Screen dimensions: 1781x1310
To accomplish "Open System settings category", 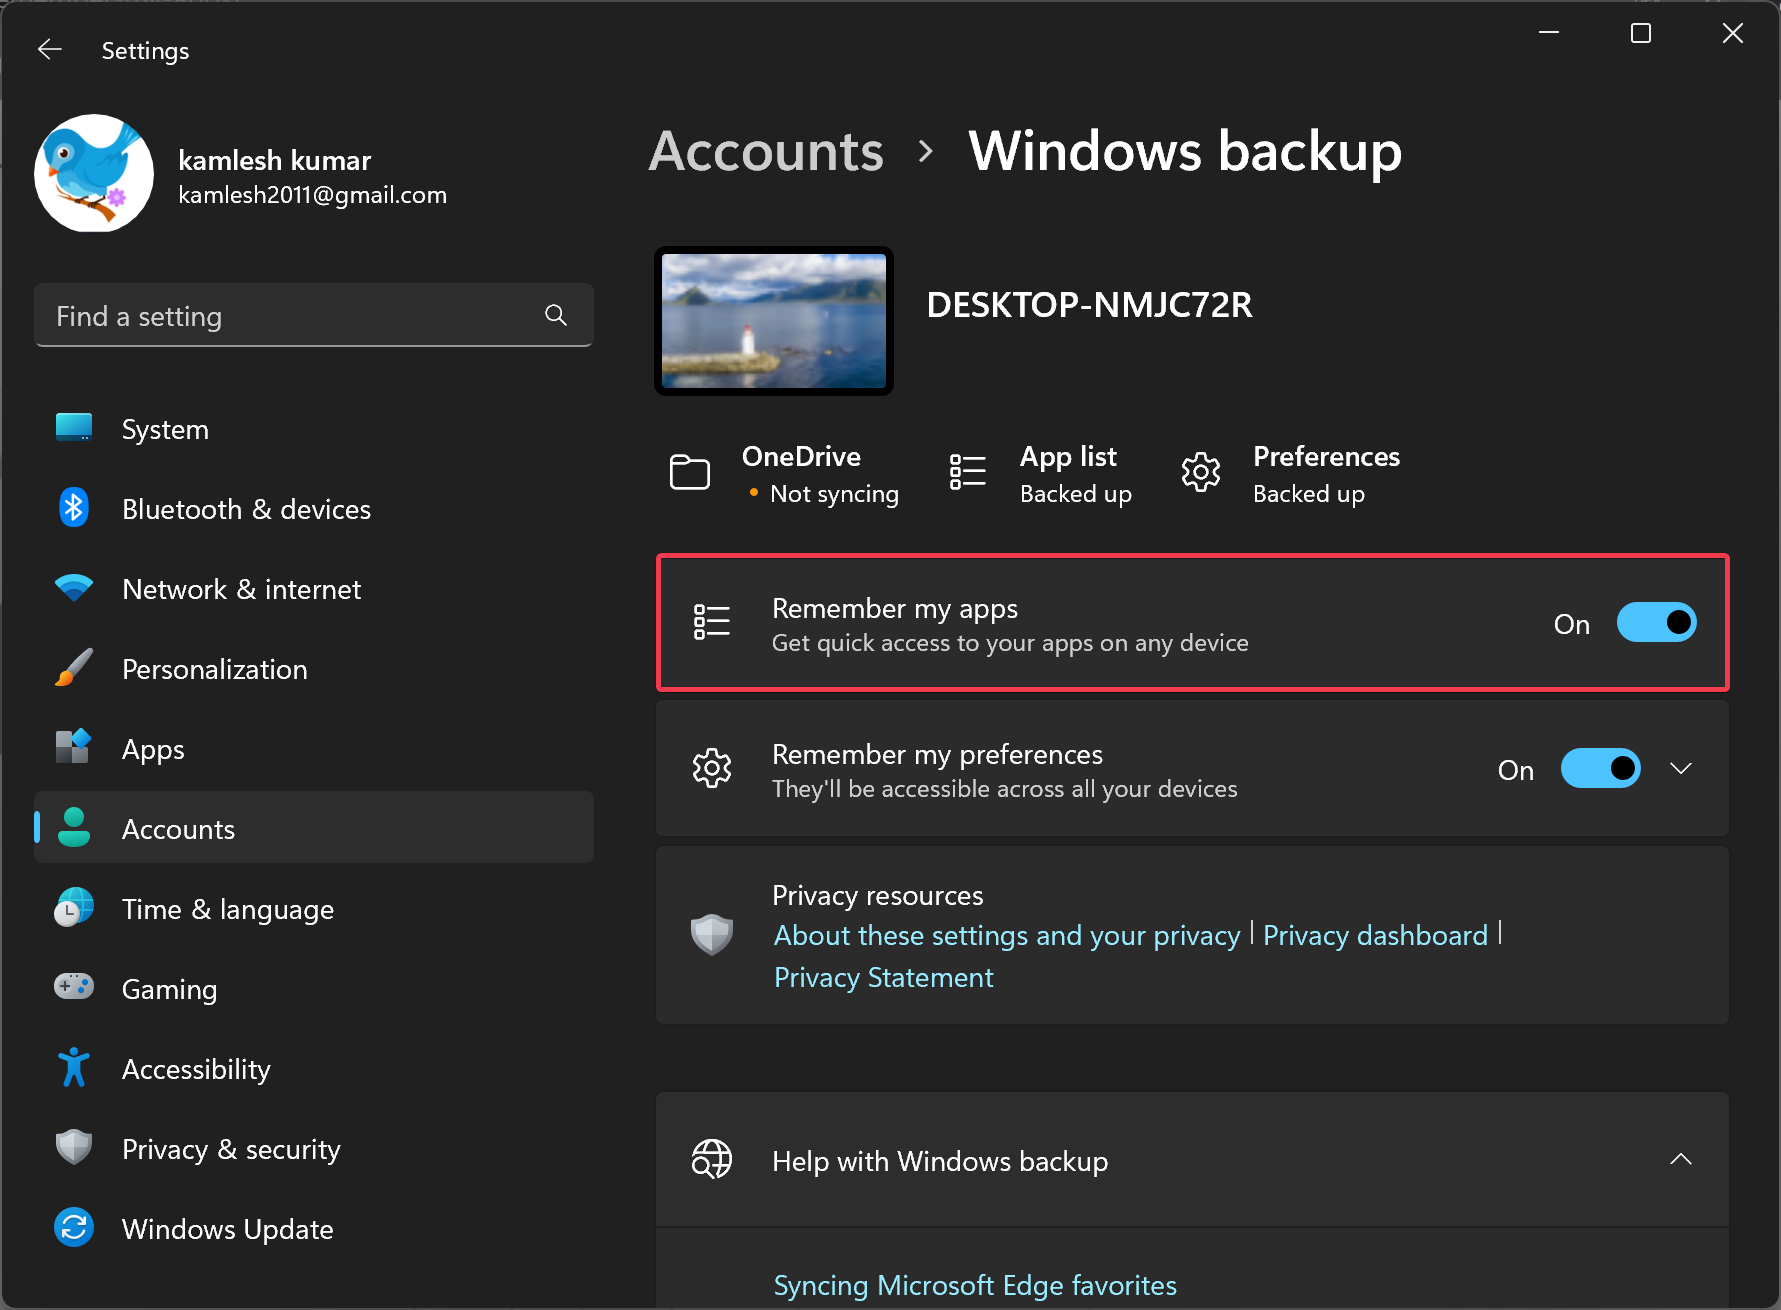I will pos(314,428).
